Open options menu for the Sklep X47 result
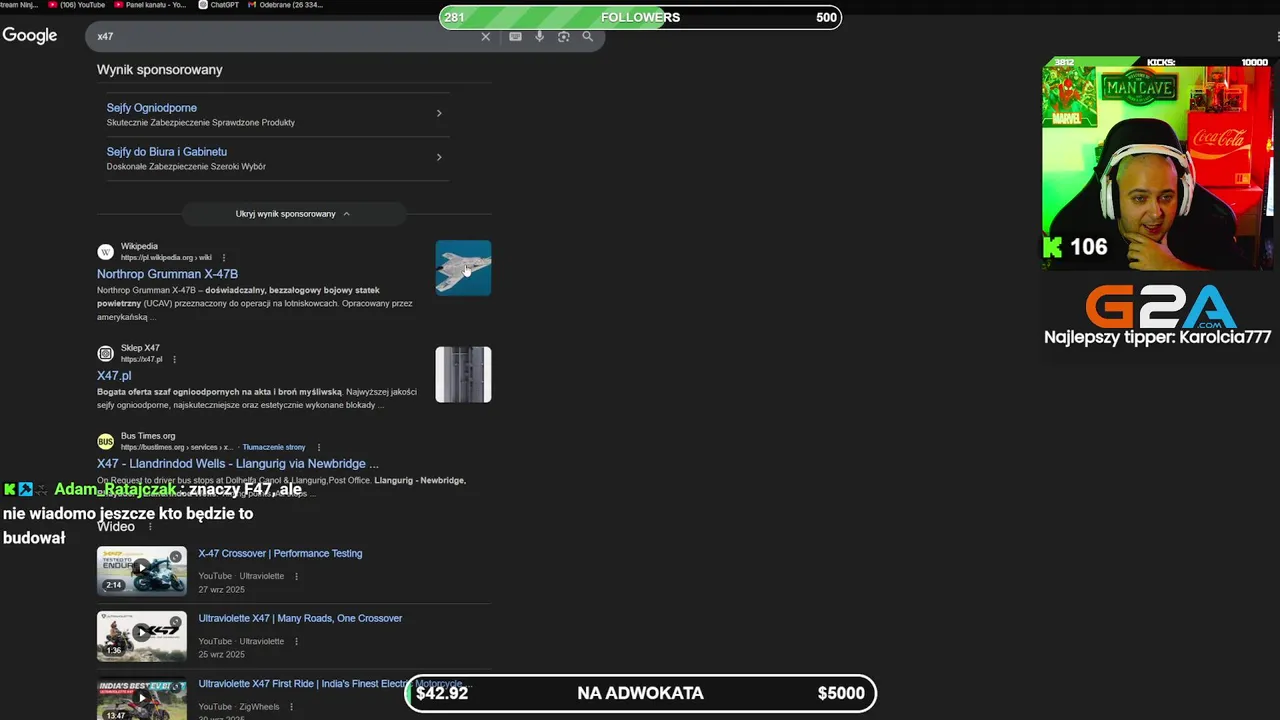Viewport: 1280px width, 720px height. click(x=174, y=360)
